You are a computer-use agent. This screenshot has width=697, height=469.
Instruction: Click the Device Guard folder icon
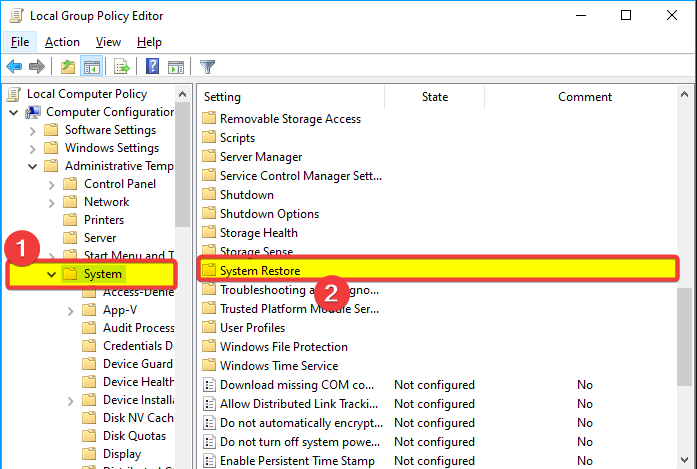click(89, 364)
